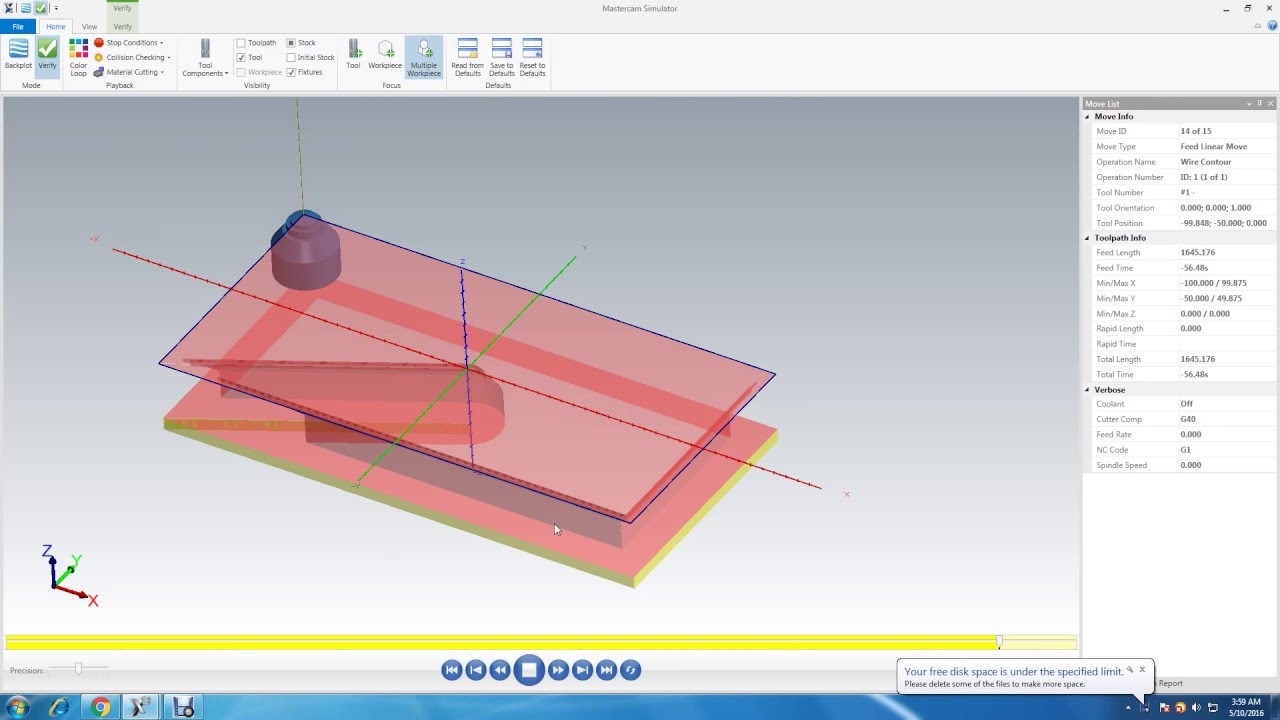Open the Report tab

coord(1170,684)
